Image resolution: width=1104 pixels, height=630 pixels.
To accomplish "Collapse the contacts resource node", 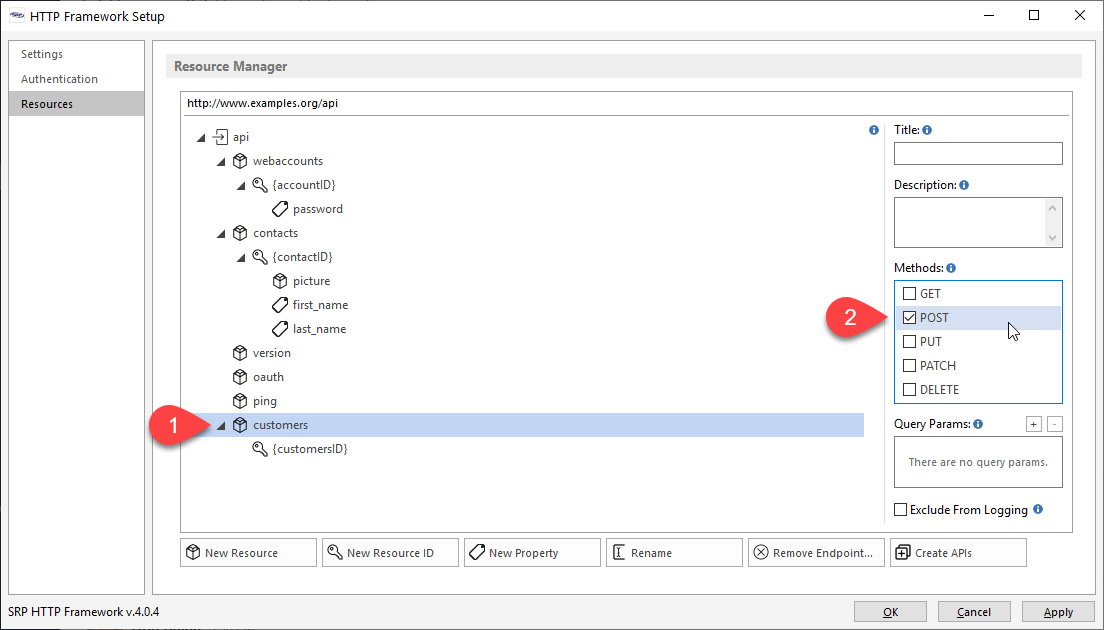I will coord(221,233).
